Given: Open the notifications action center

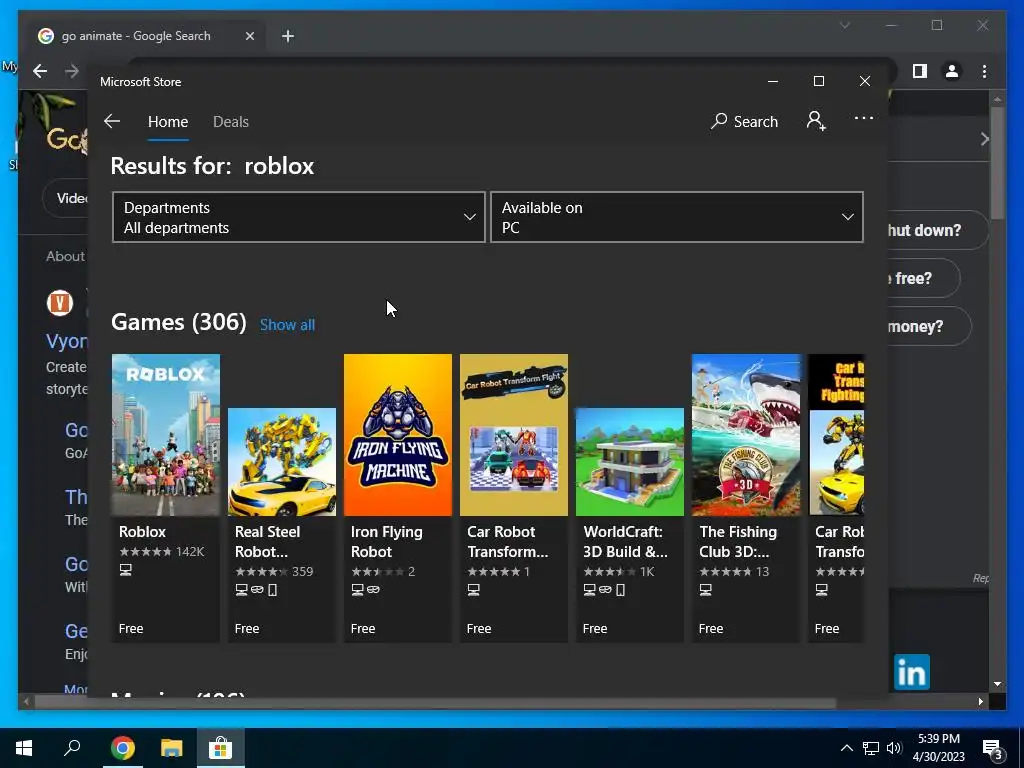Looking at the screenshot, I should (x=993, y=748).
